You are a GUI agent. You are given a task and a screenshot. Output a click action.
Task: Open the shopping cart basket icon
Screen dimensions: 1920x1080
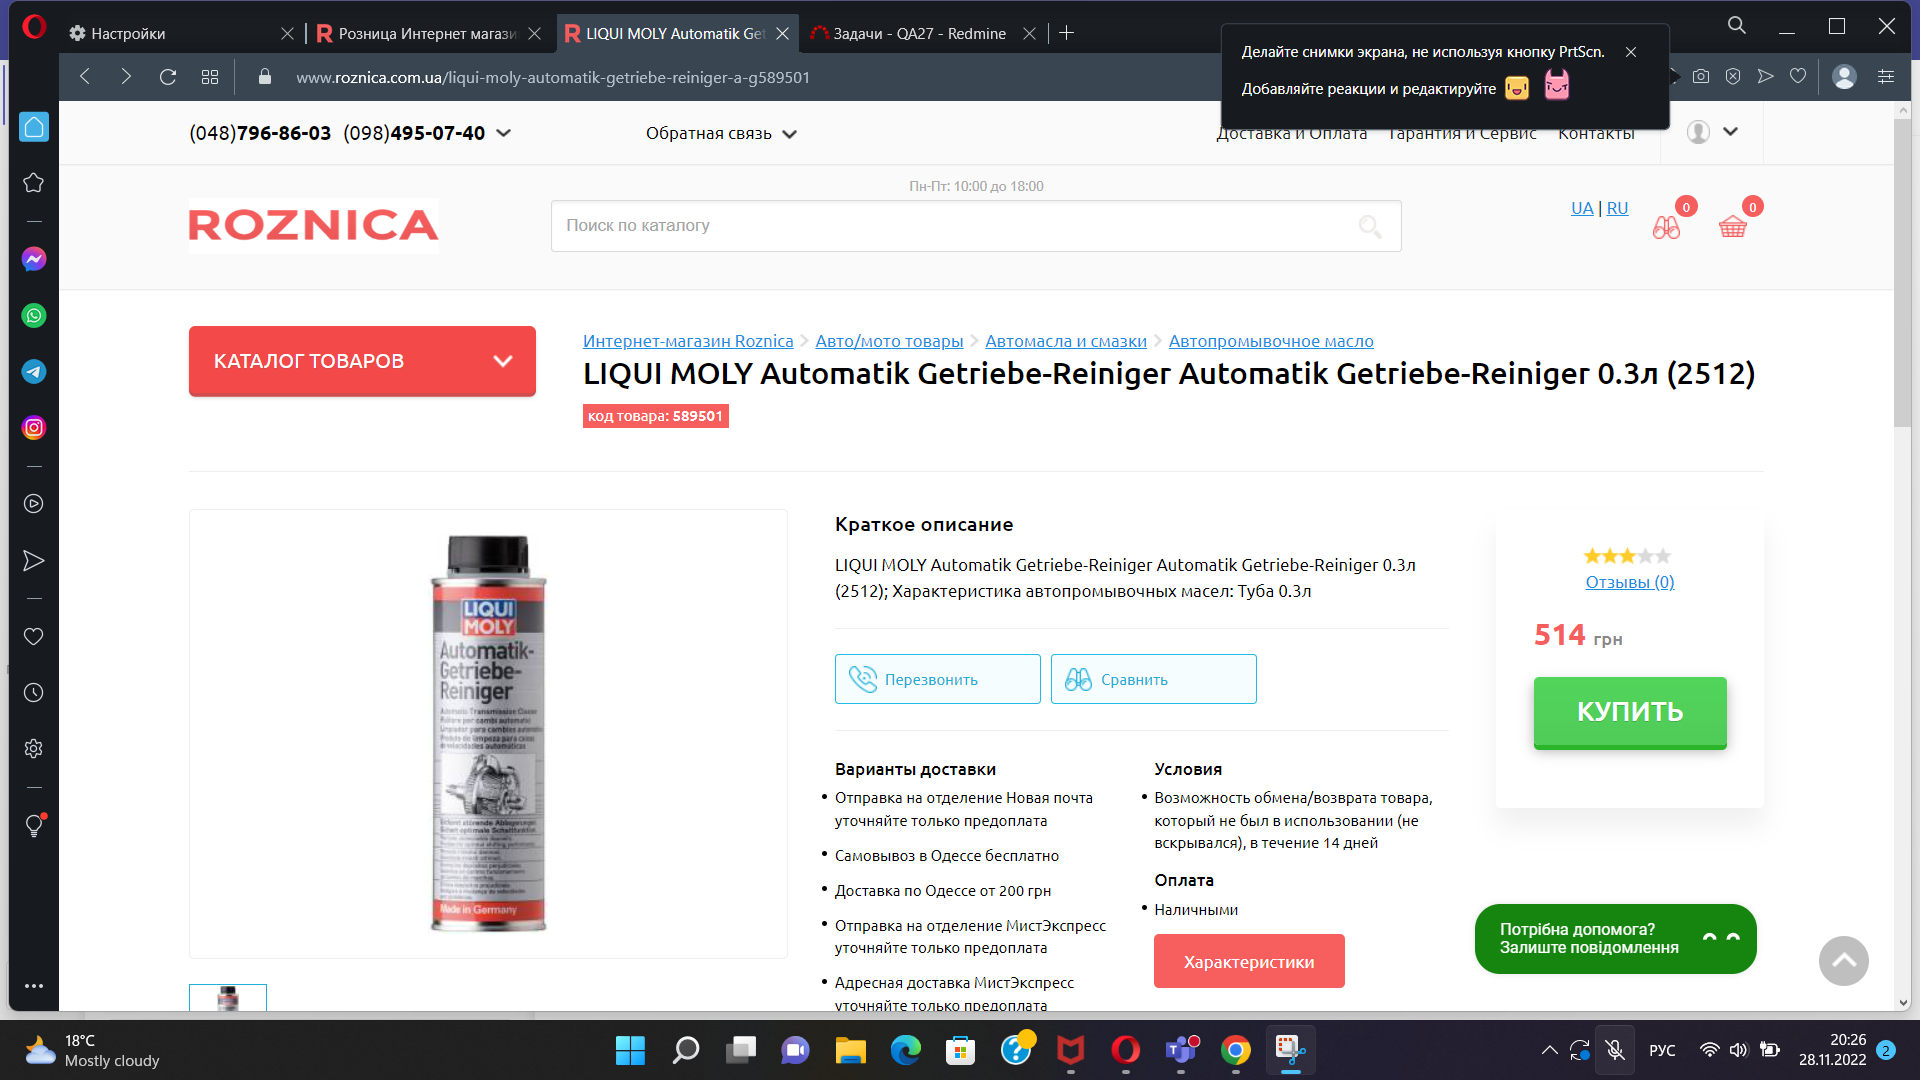tap(1732, 227)
